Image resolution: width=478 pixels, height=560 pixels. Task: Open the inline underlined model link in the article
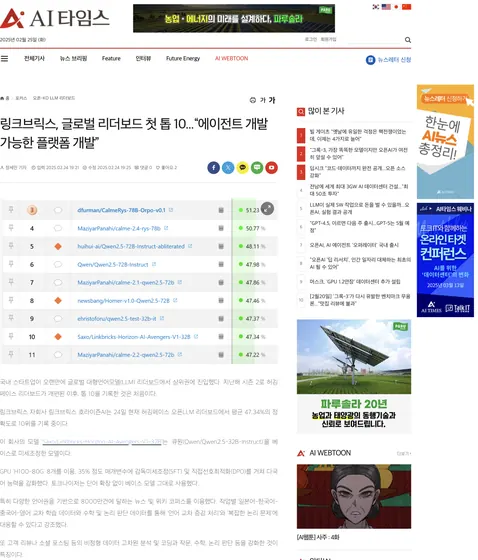(x=102, y=442)
